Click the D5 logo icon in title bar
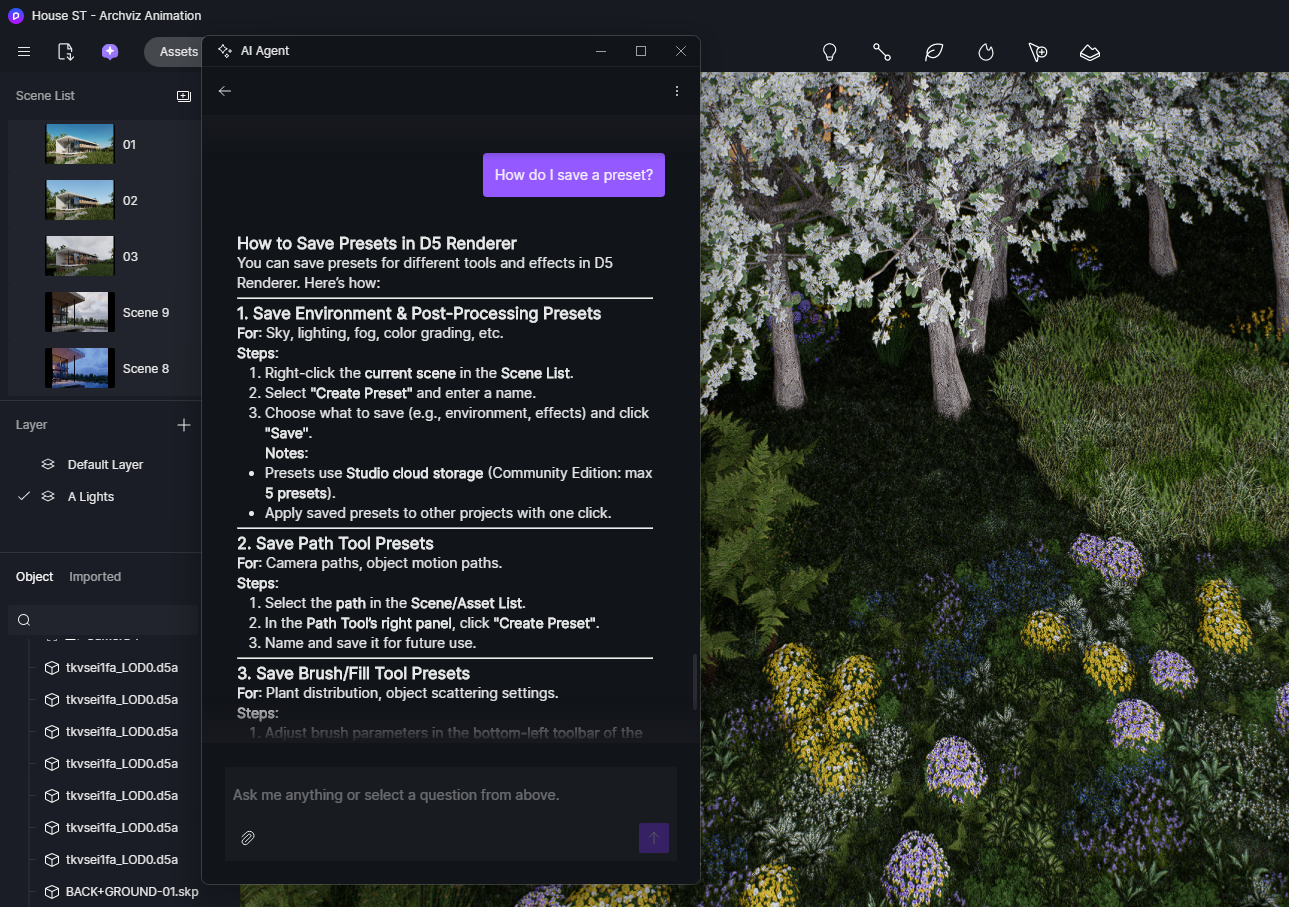The height and width of the screenshot is (907, 1289). pos(16,16)
